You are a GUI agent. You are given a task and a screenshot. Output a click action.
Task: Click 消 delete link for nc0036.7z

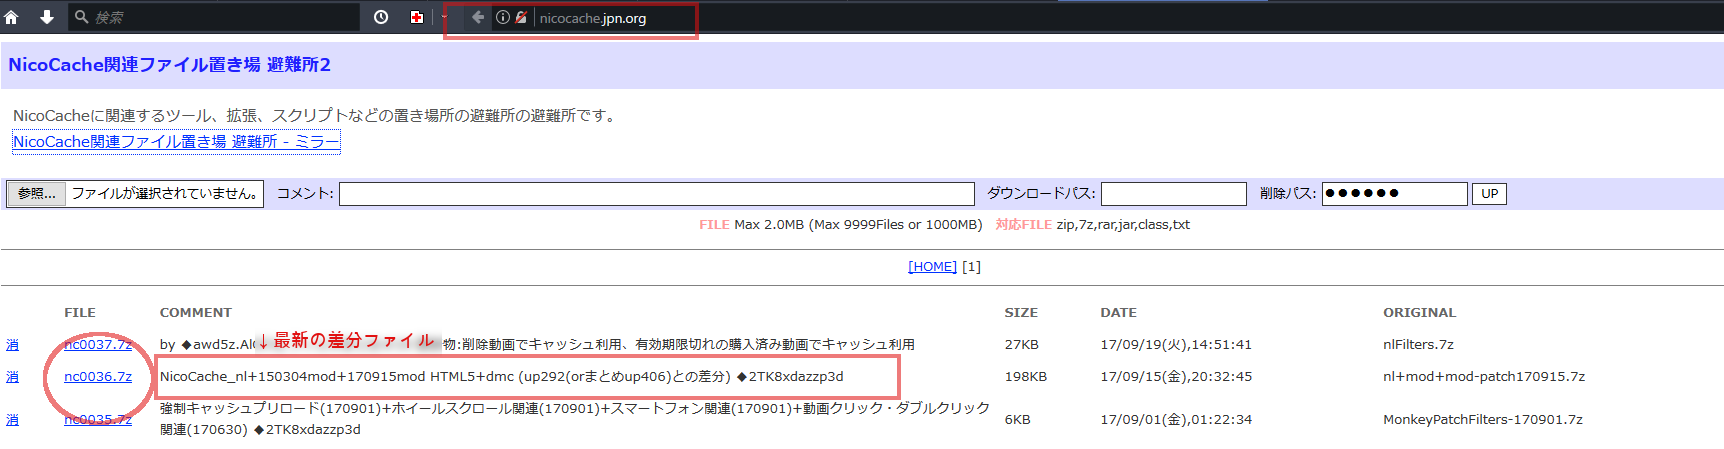(12, 376)
